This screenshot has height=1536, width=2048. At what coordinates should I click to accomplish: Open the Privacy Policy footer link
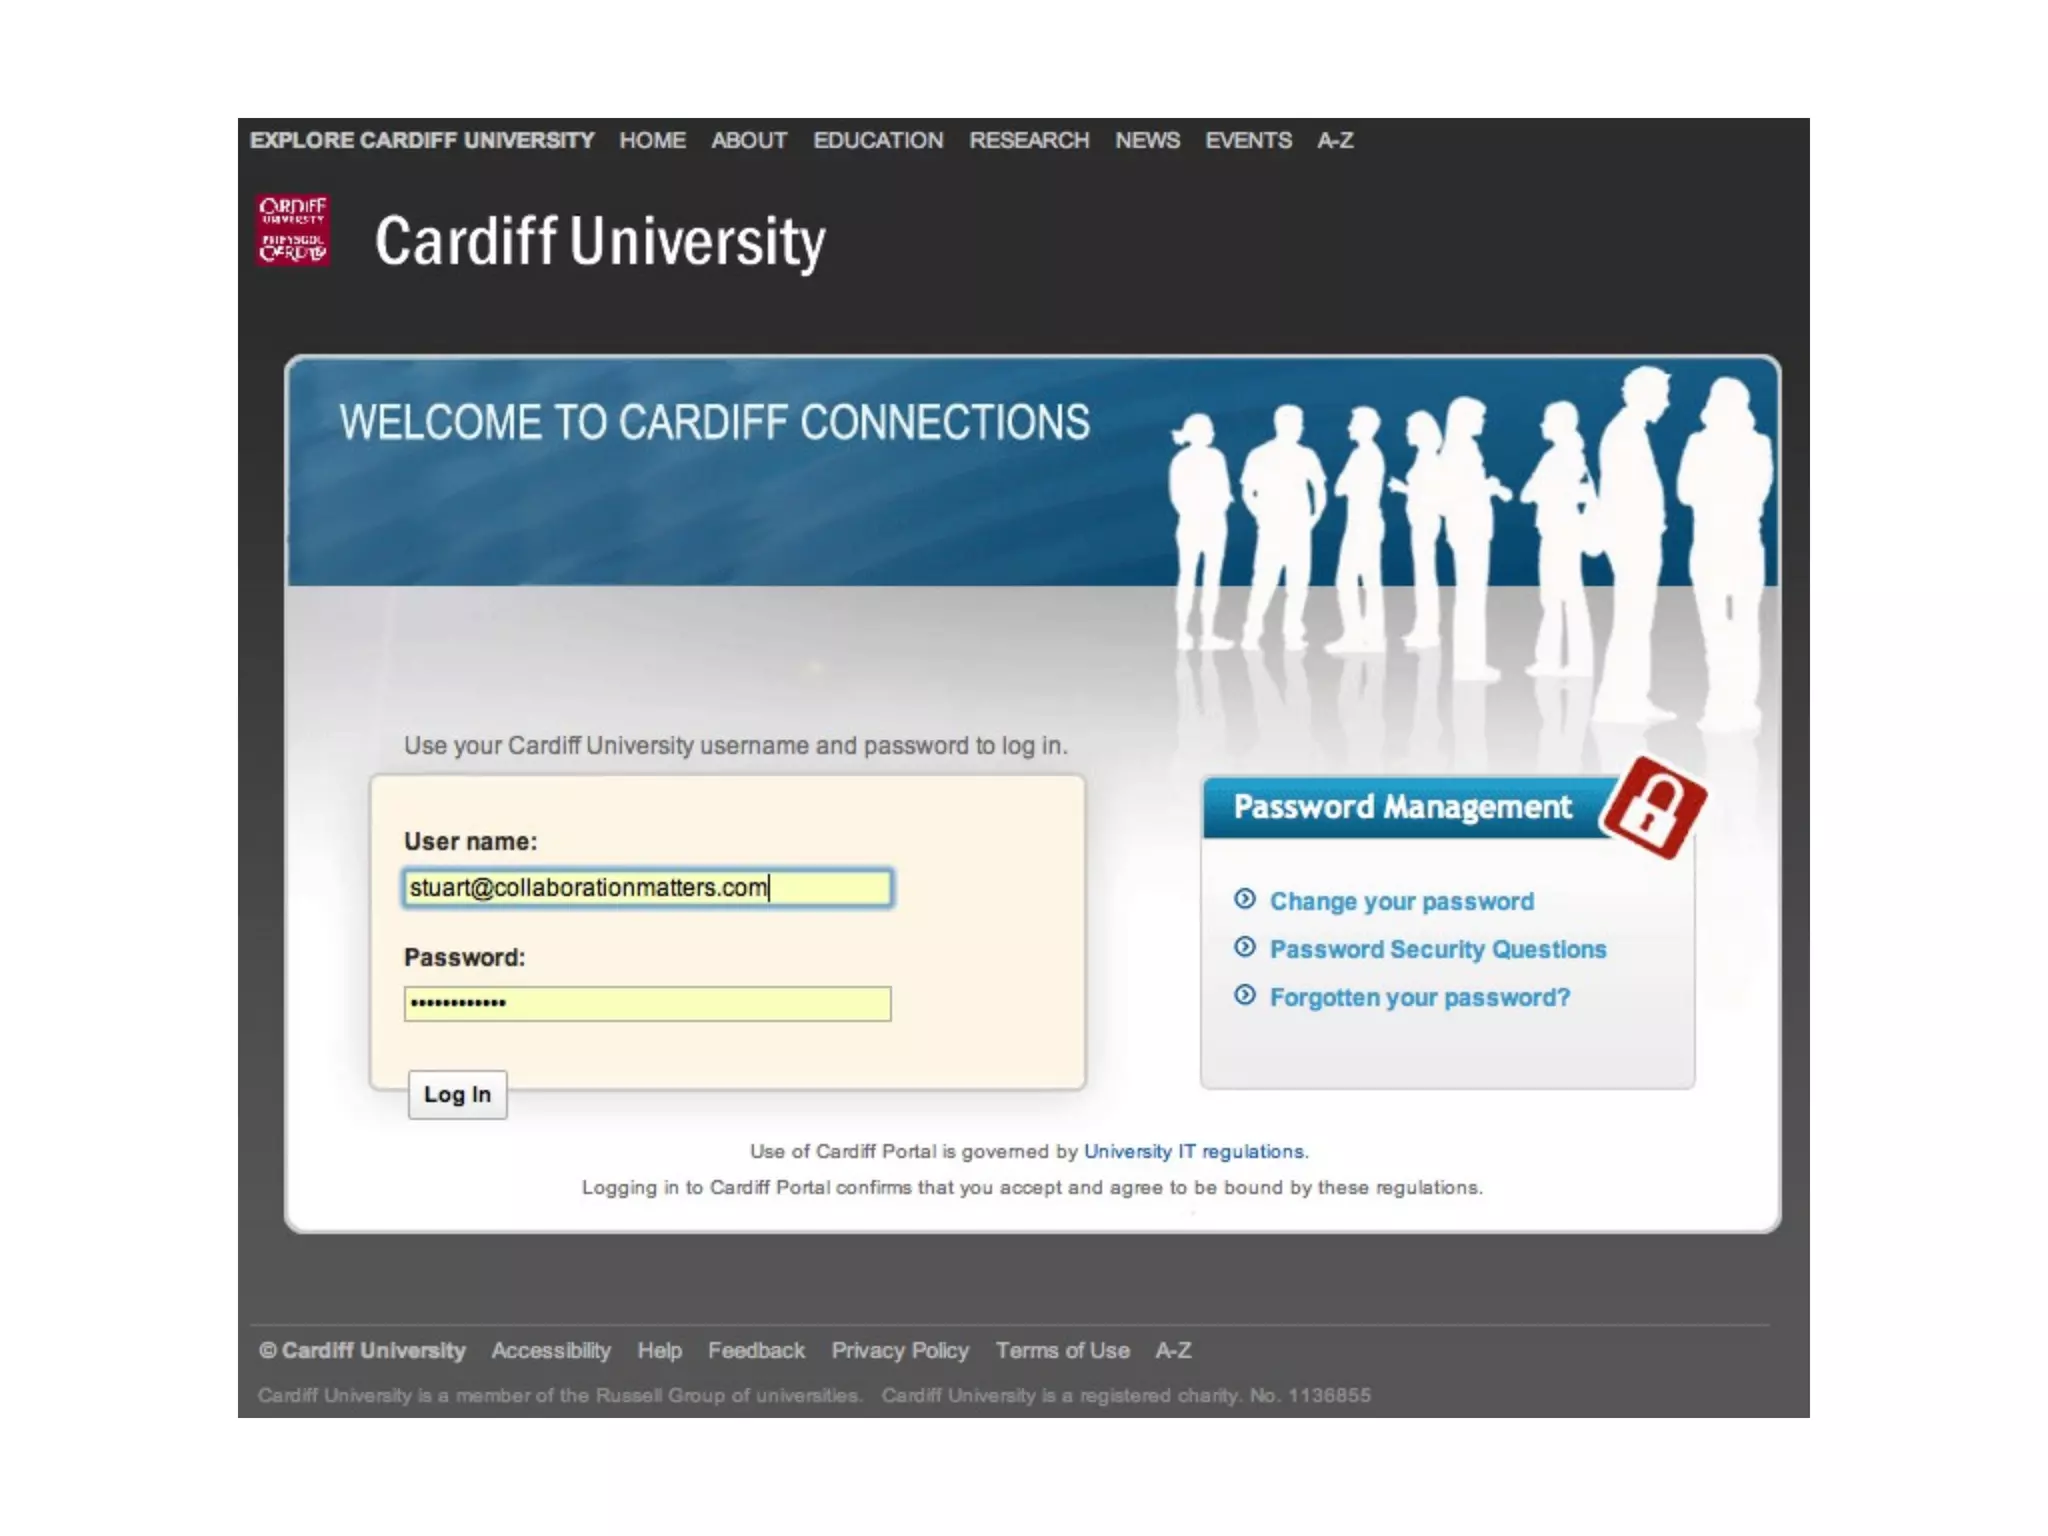[x=900, y=1350]
